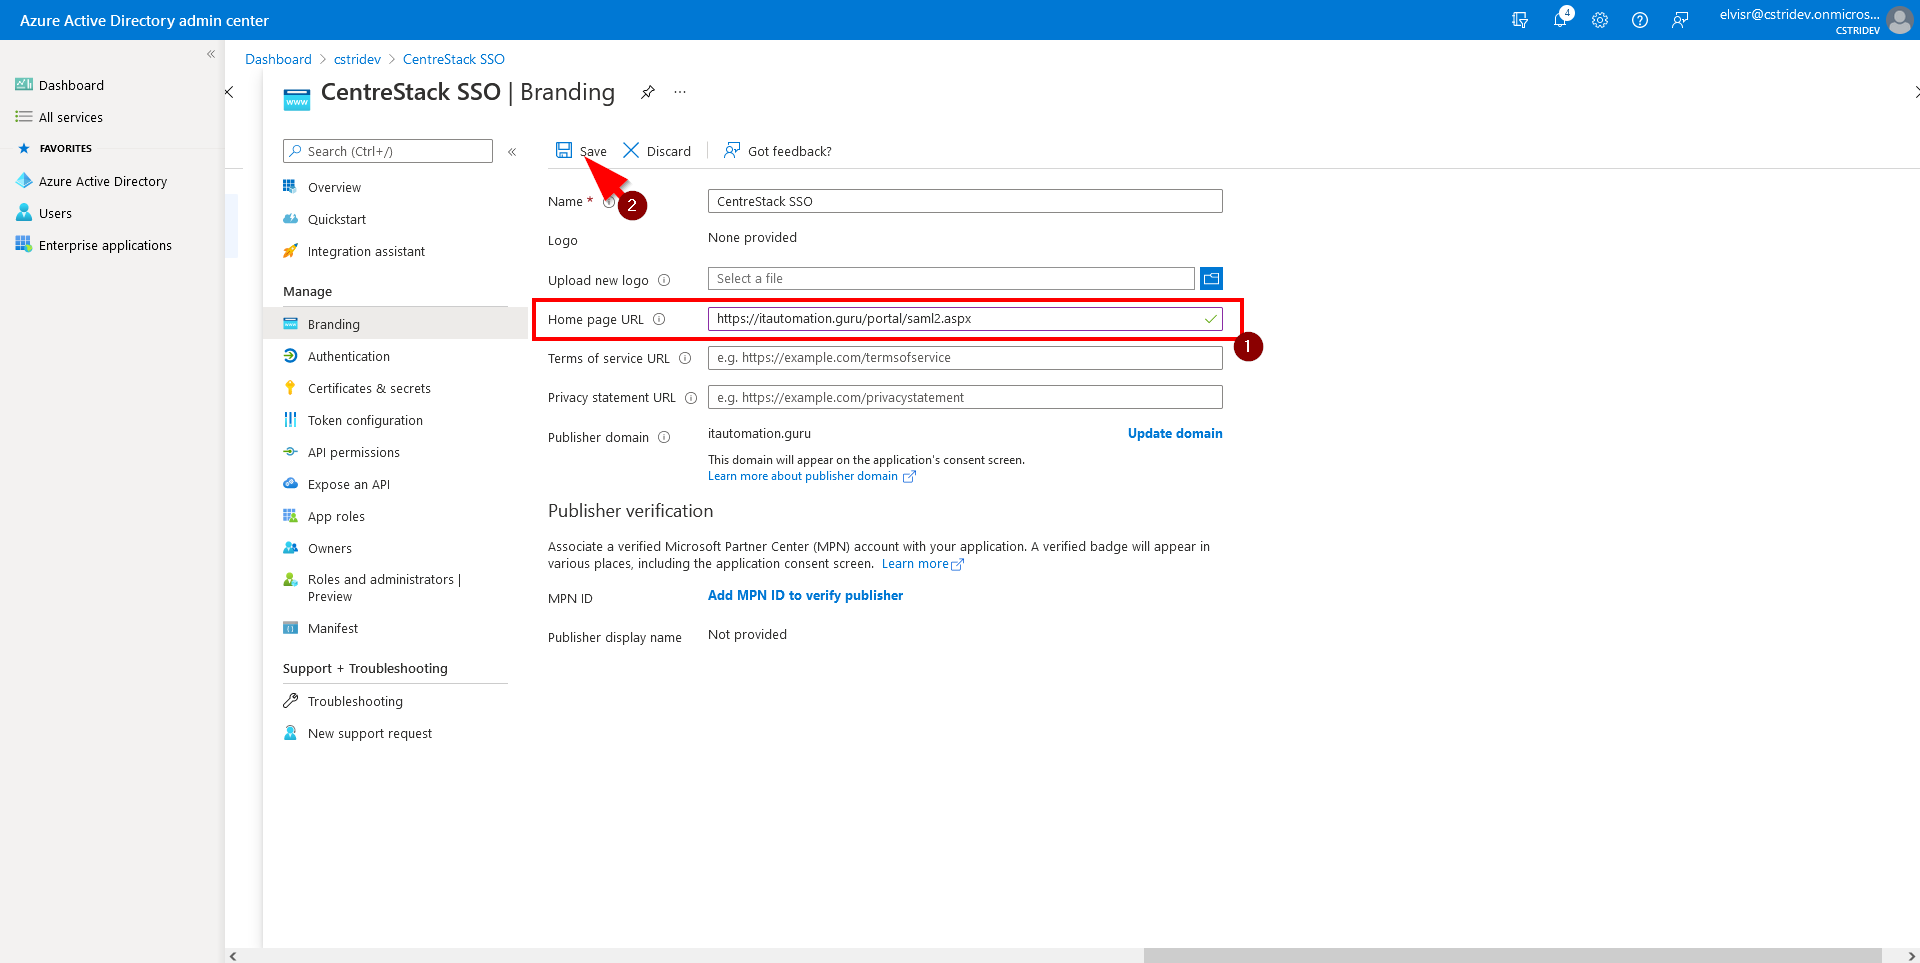Click Dashboard breadcrumb link
This screenshot has height=963, width=1920.
[278, 59]
